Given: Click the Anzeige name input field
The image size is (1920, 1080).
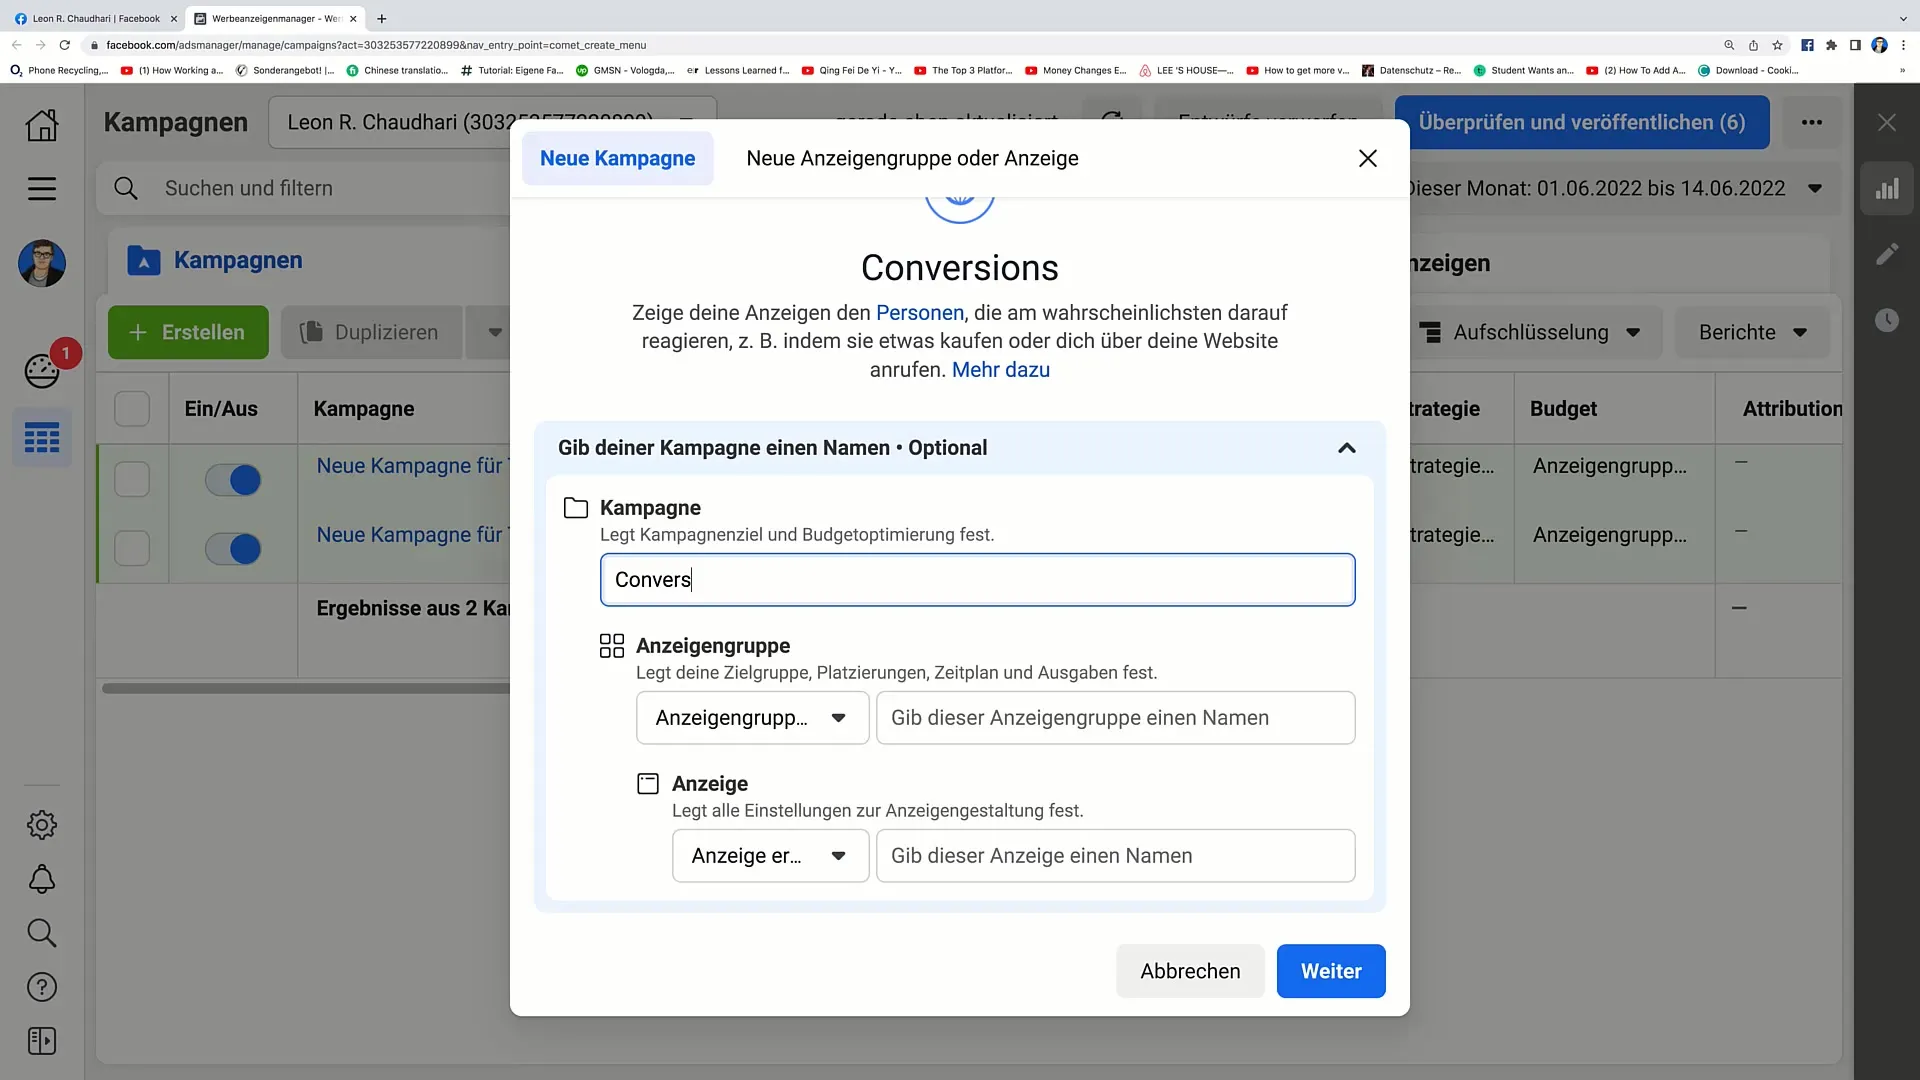Looking at the screenshot, I should pos(1115,856).
